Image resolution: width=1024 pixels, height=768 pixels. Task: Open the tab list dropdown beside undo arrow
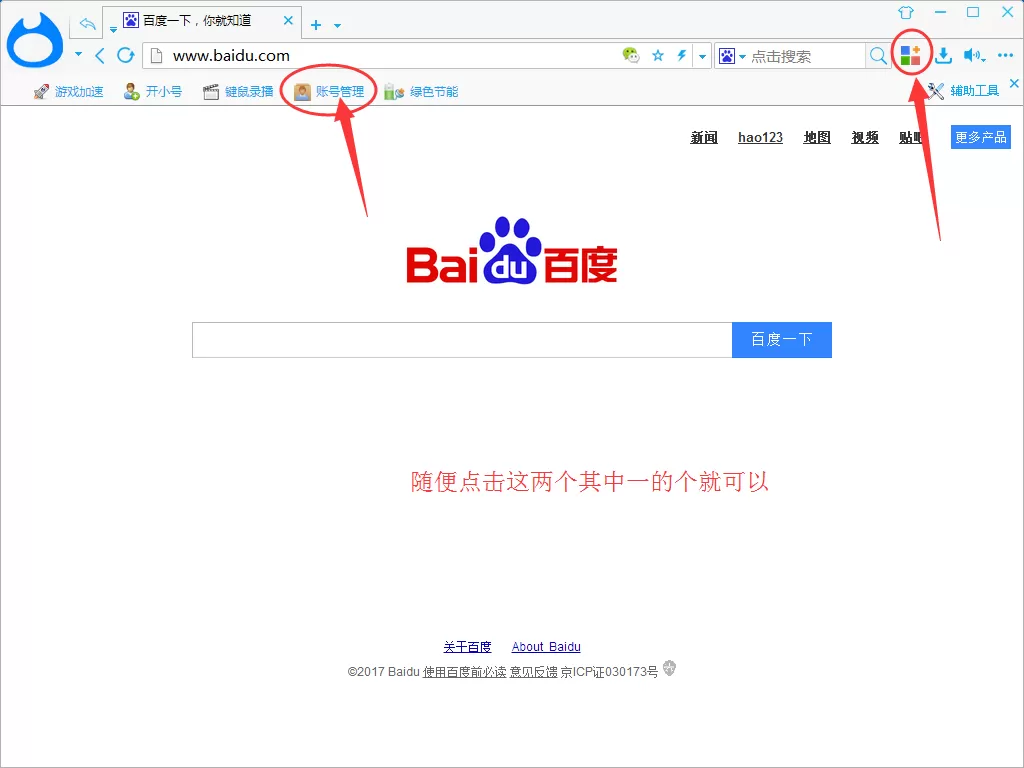[x=113, y=29]
